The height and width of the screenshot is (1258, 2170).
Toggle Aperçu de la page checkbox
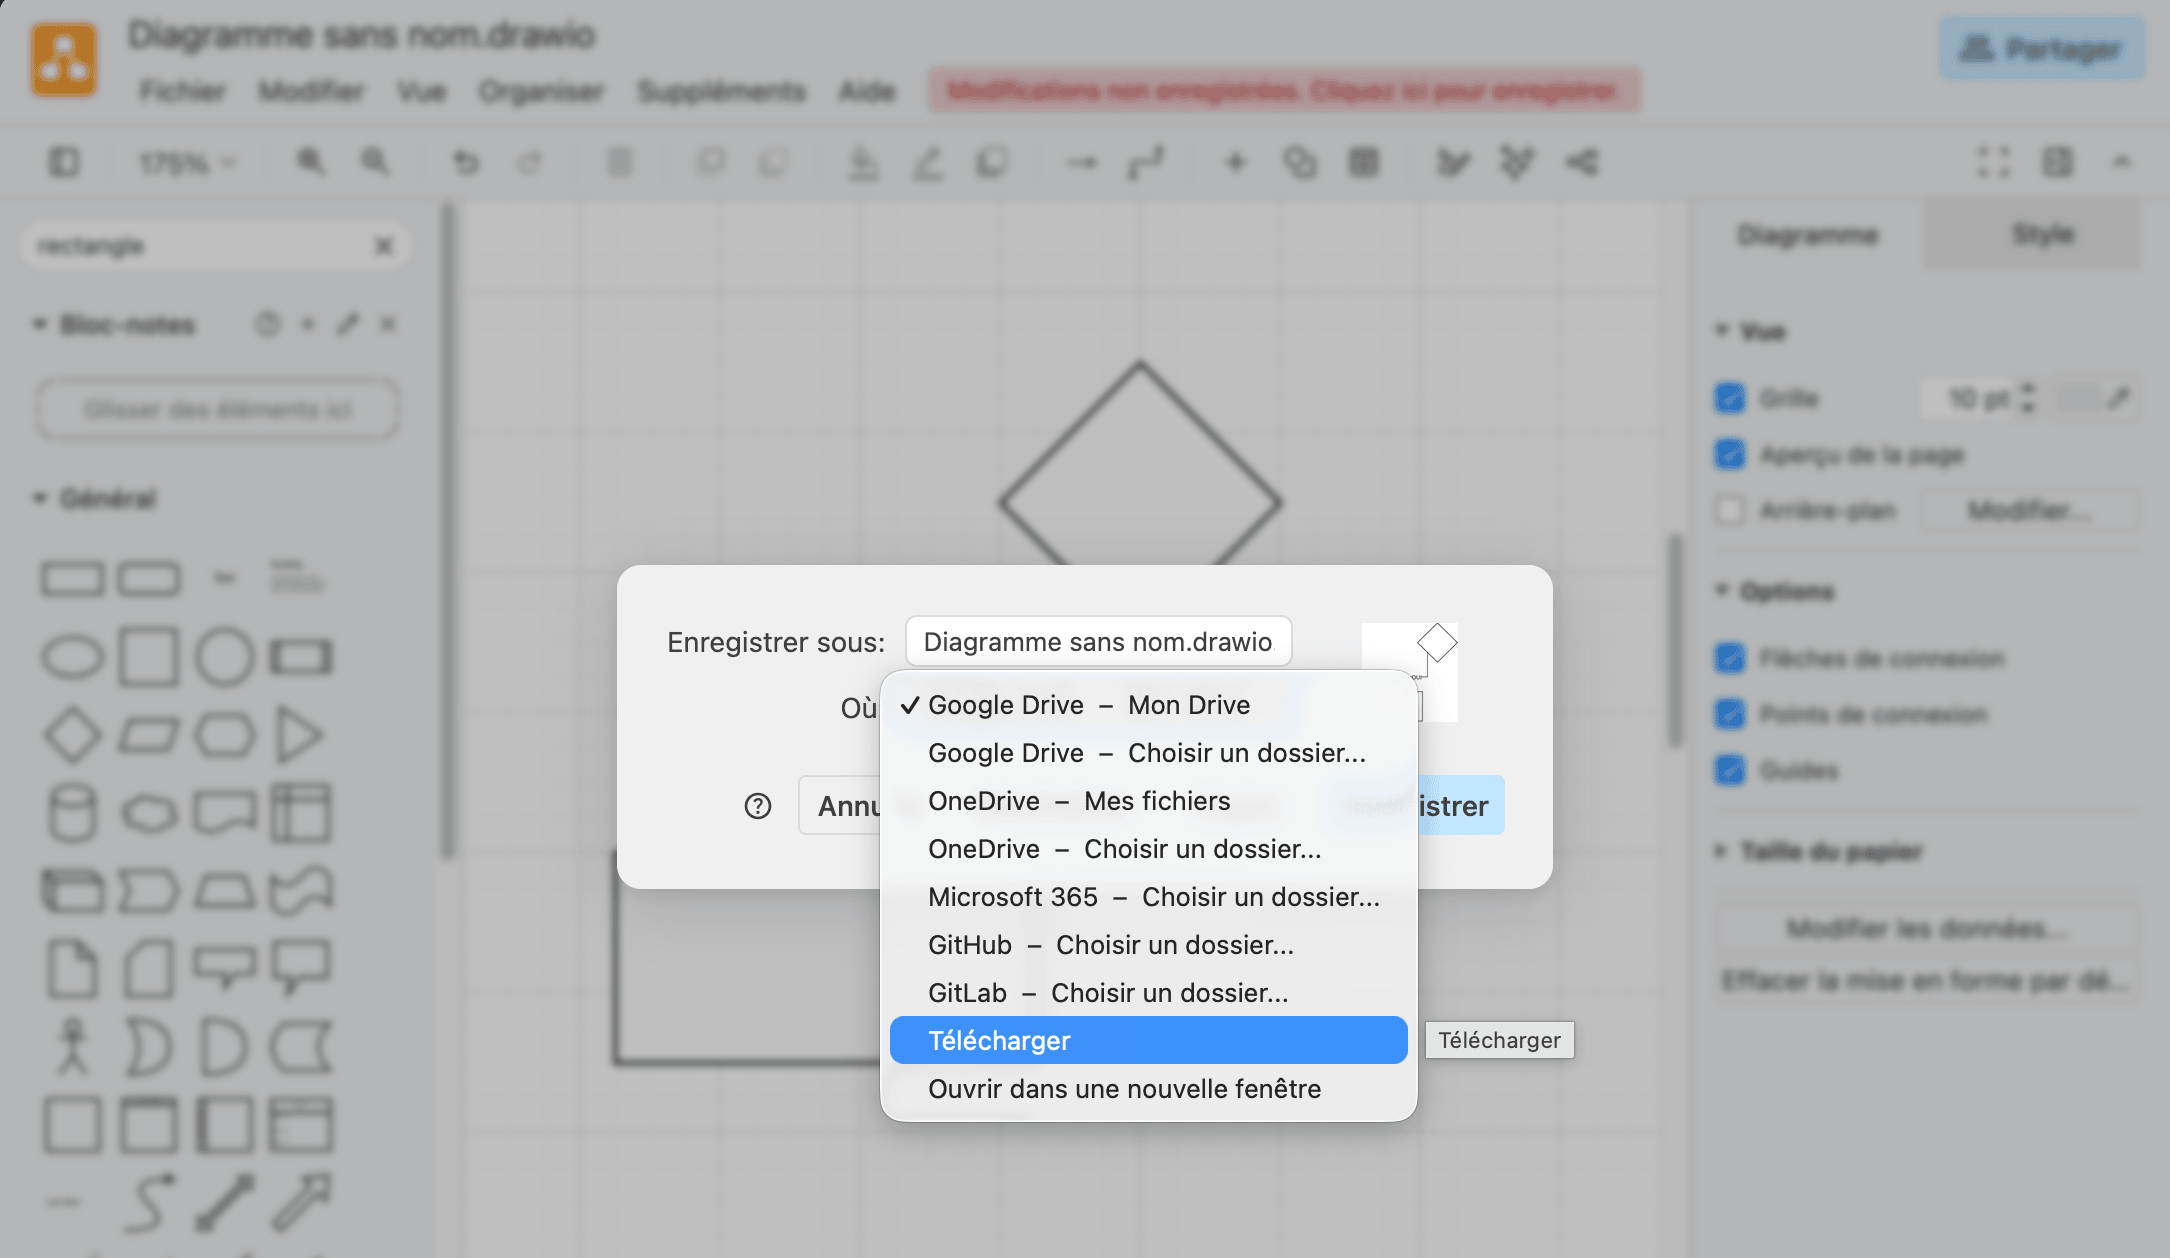1729,455
